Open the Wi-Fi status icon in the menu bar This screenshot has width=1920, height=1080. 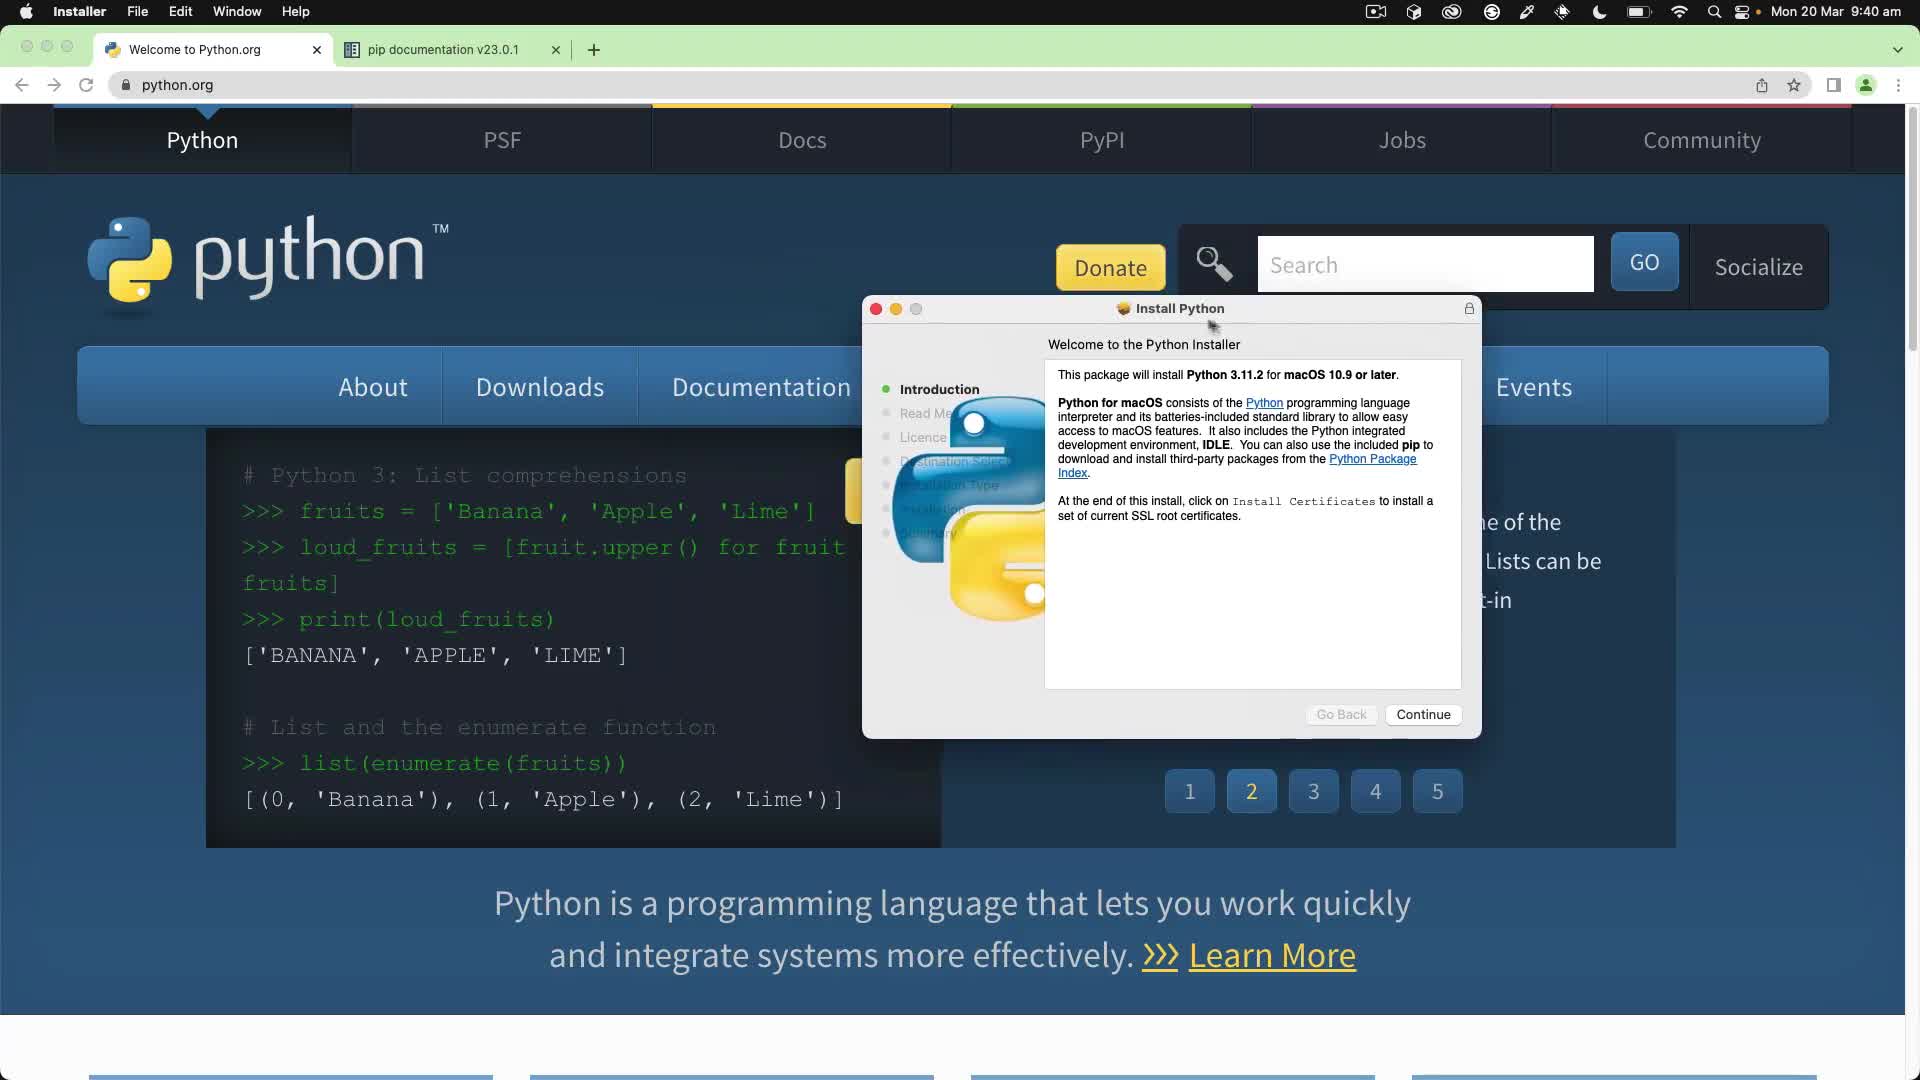[x=1679, y=12]
